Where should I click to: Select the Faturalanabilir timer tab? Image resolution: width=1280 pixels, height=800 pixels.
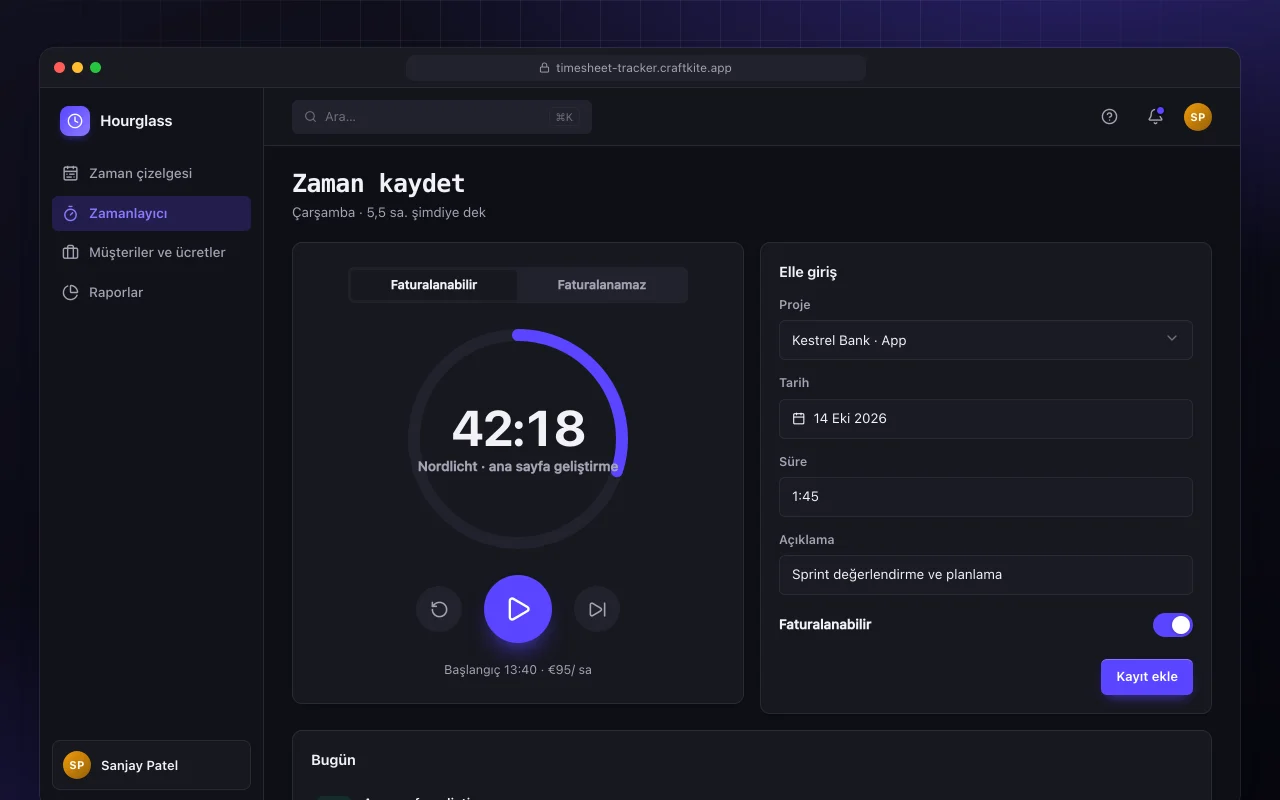tap(434, 285)
